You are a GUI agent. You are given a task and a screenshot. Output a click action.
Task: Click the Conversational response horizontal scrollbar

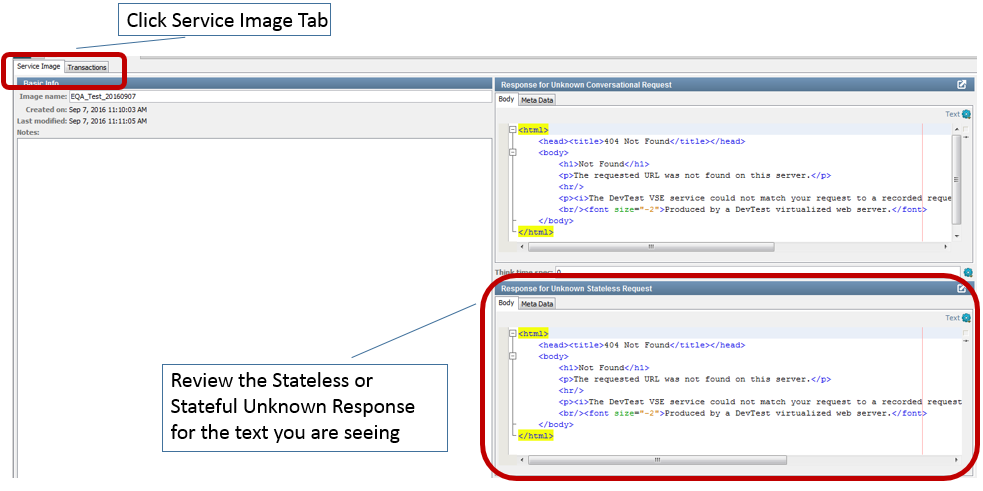(x=650, y=245)
